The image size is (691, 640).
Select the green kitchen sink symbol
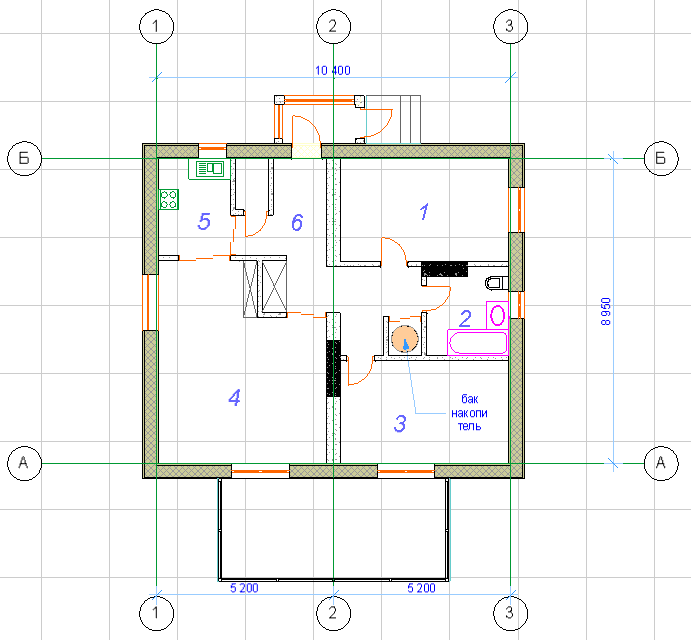tap(210, 169)
